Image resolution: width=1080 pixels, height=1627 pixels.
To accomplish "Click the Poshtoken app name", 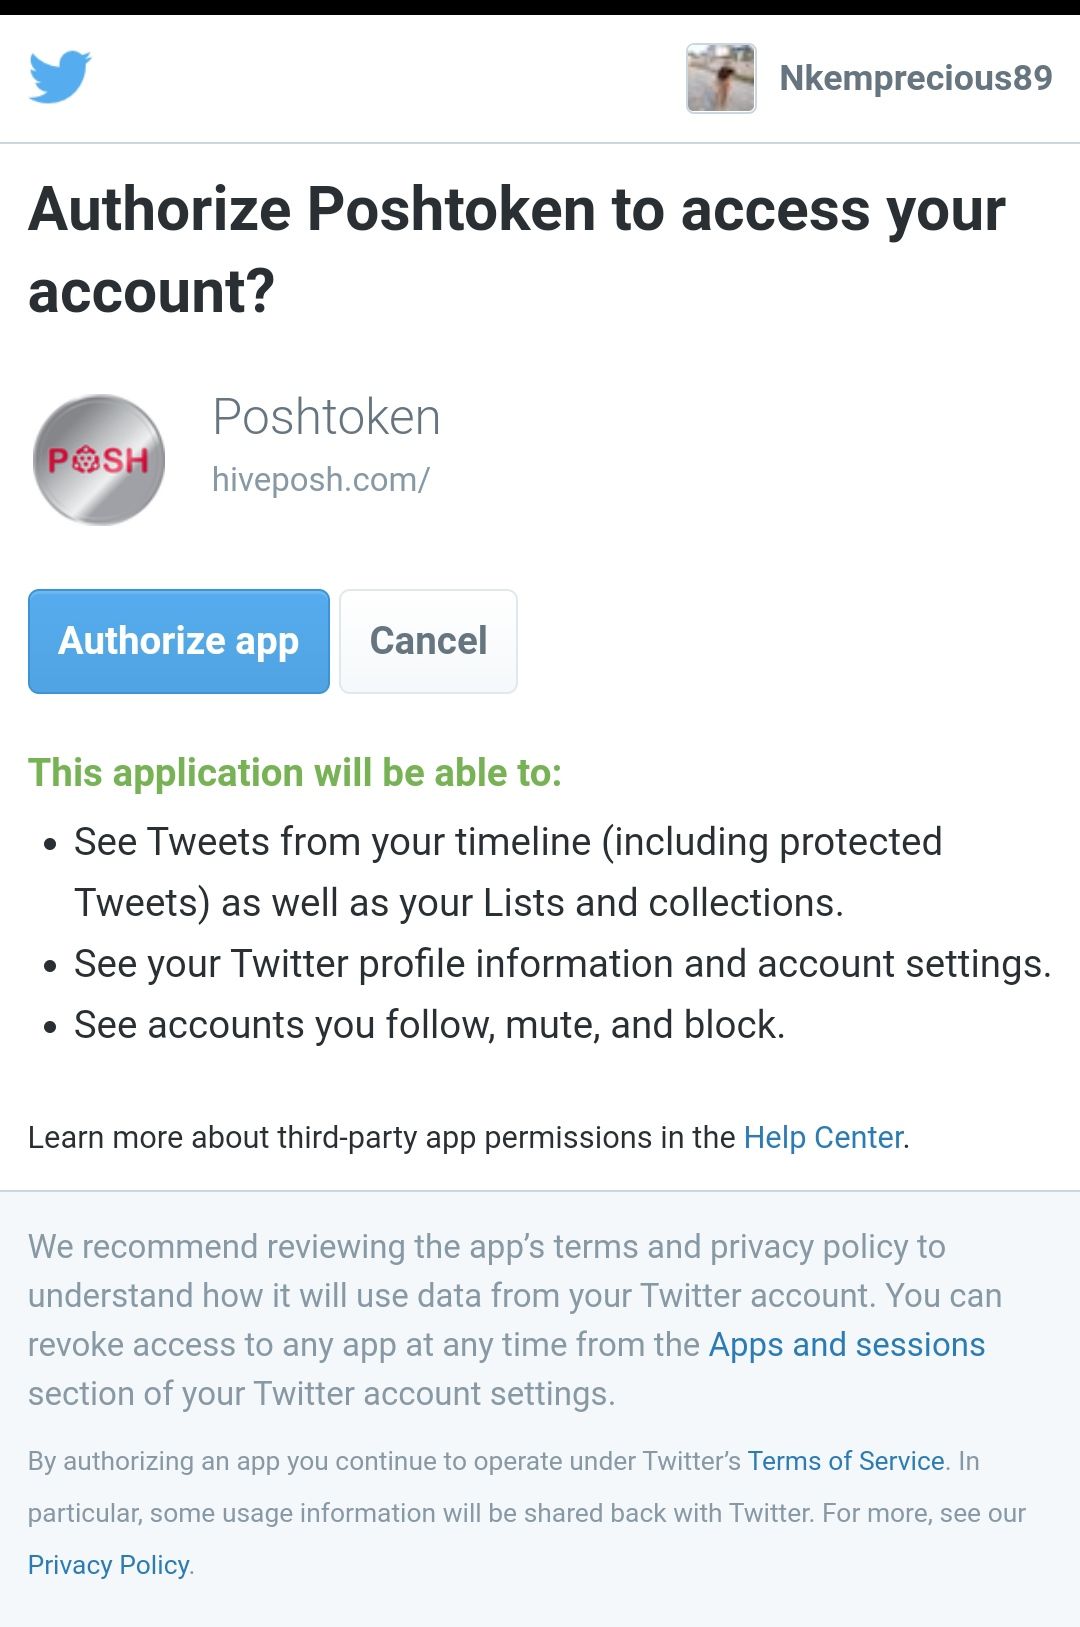I will [327, 417].
